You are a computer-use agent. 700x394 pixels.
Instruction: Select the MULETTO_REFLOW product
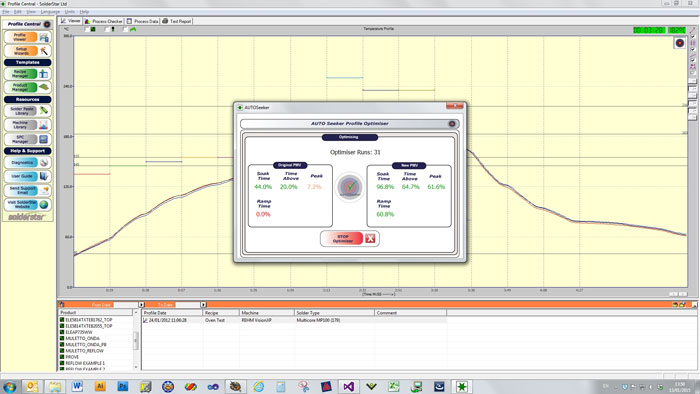84,351
